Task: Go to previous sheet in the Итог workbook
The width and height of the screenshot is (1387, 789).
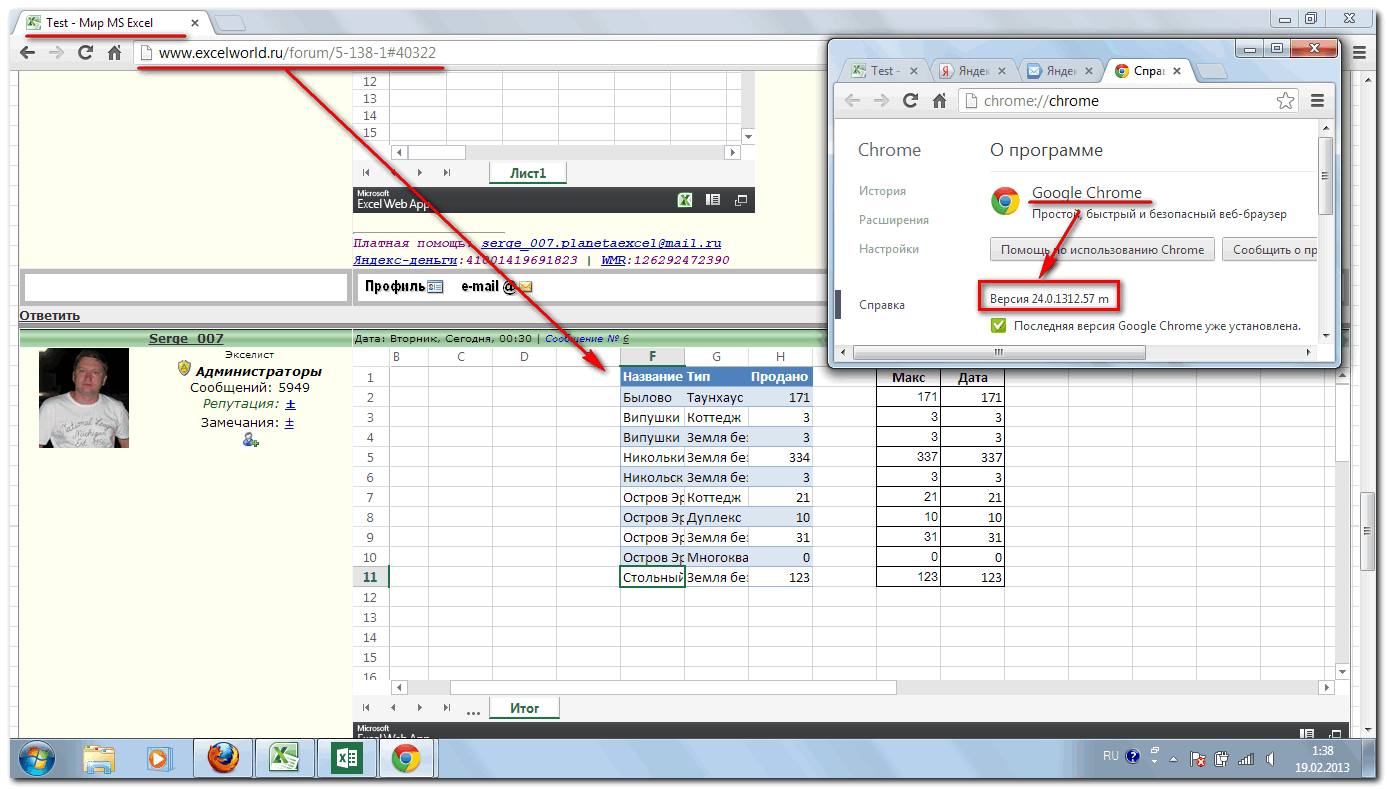Action: tap(394, 707)
